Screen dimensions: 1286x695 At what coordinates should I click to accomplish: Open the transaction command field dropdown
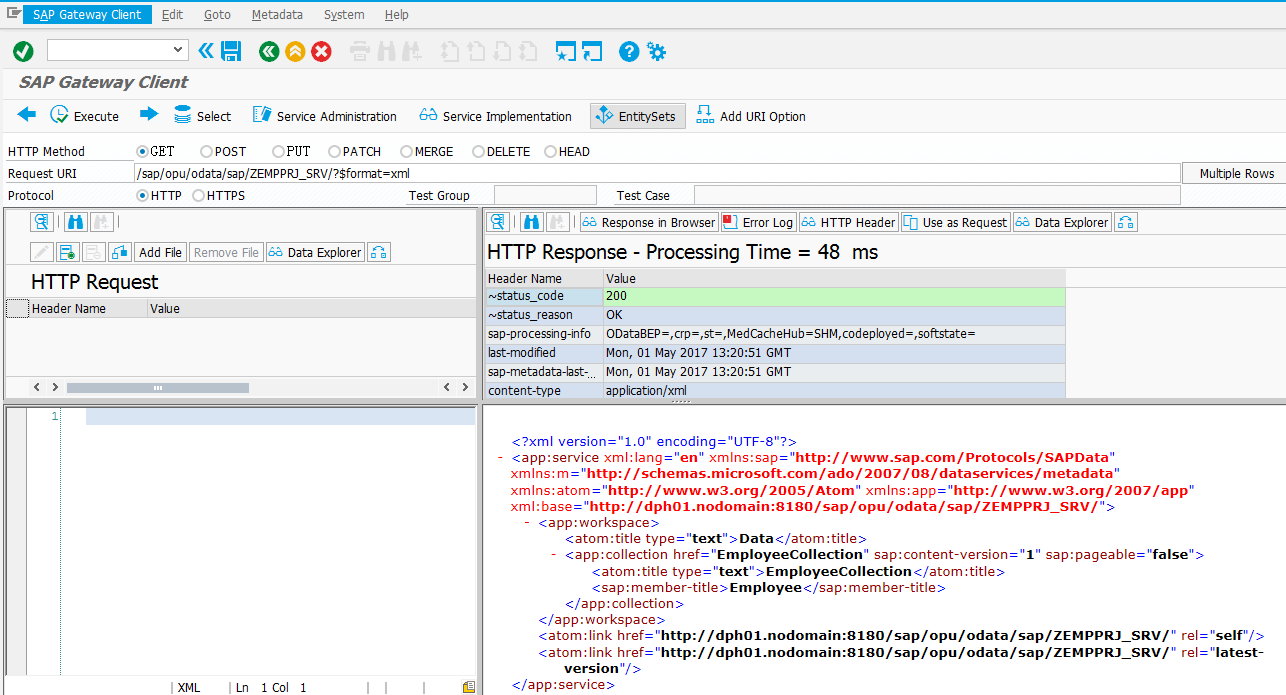tap(179, 49)
